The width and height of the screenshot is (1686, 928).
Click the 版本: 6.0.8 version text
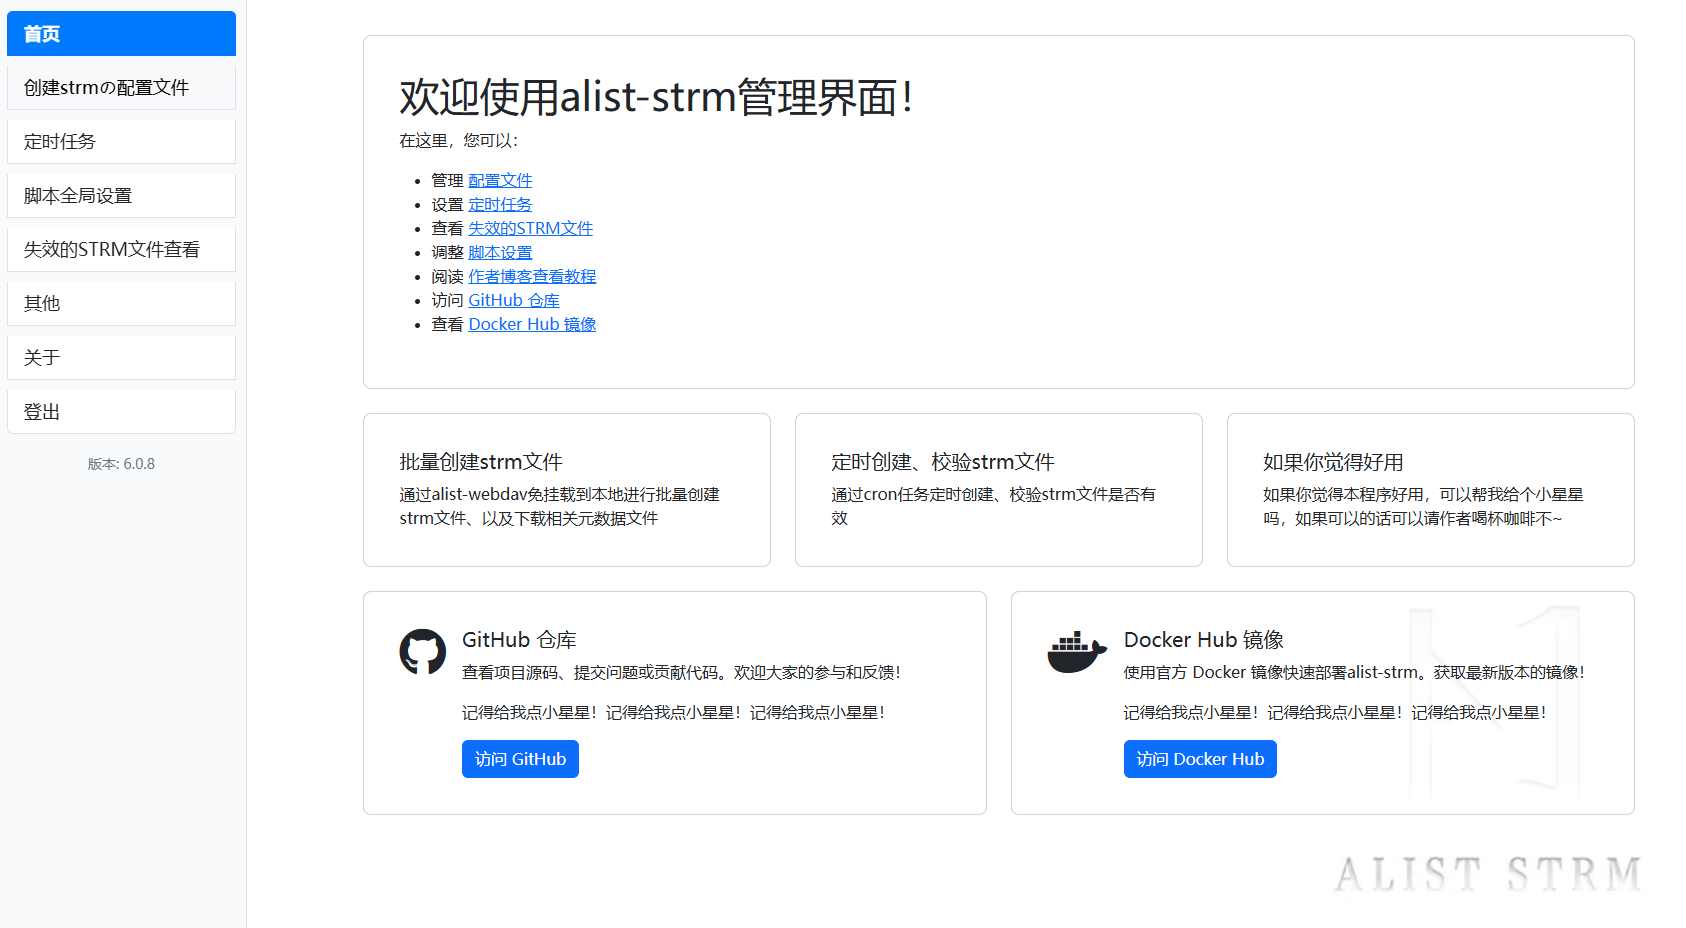[x=121, y=464]
